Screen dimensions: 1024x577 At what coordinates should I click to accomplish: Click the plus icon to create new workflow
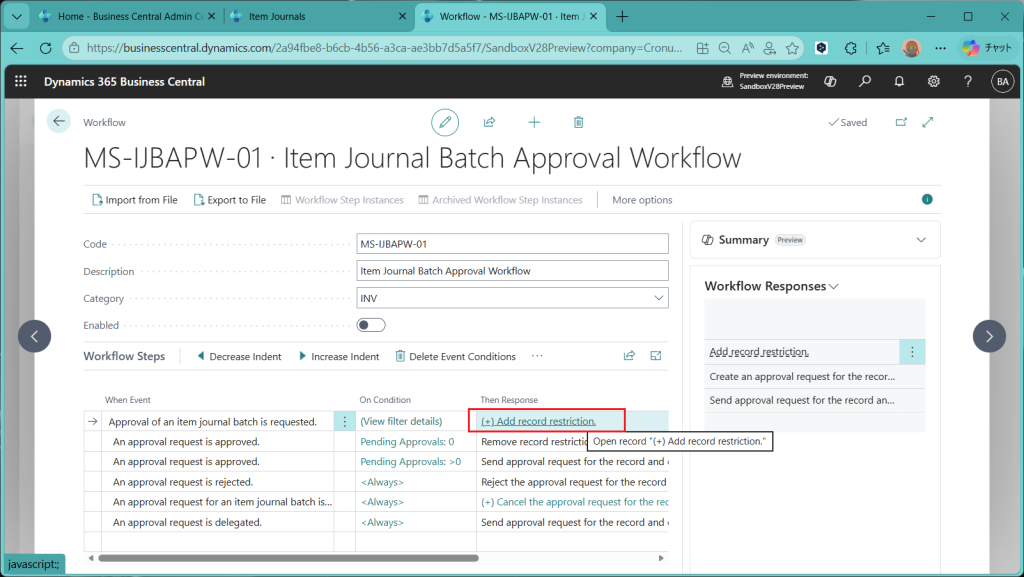point(534,122)
